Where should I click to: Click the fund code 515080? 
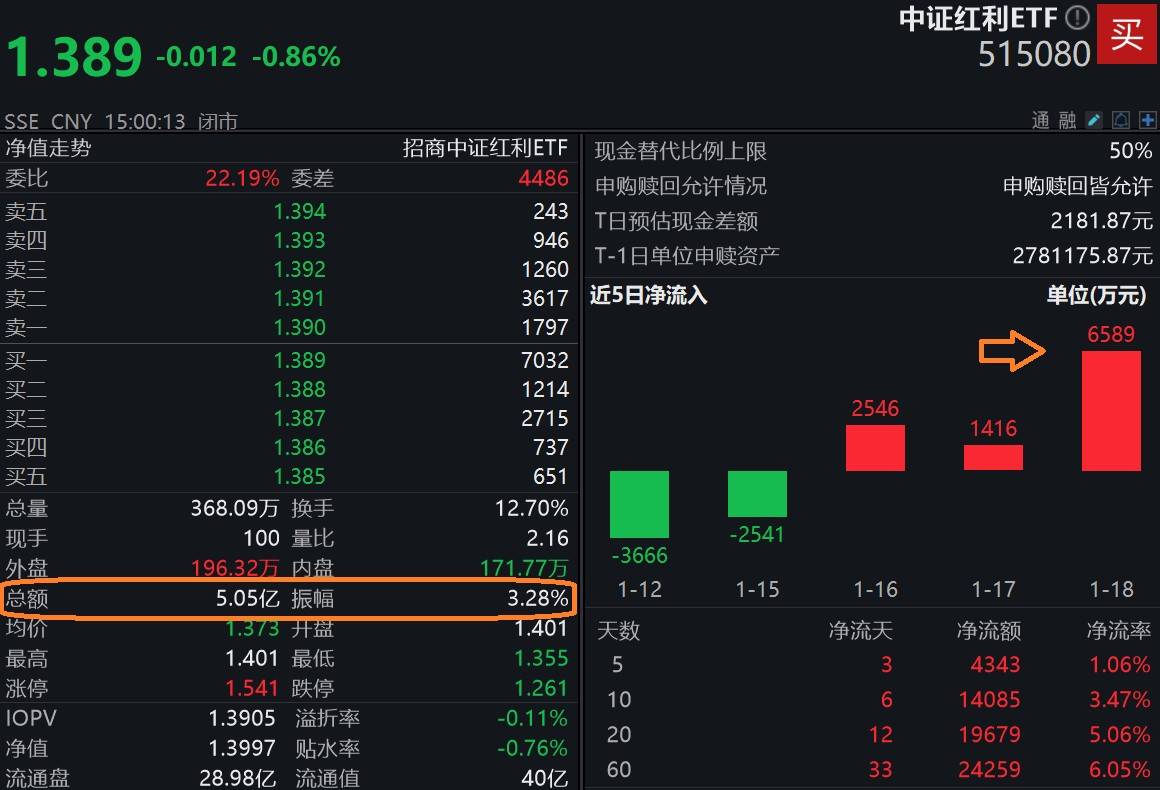tap(1035, 55)
